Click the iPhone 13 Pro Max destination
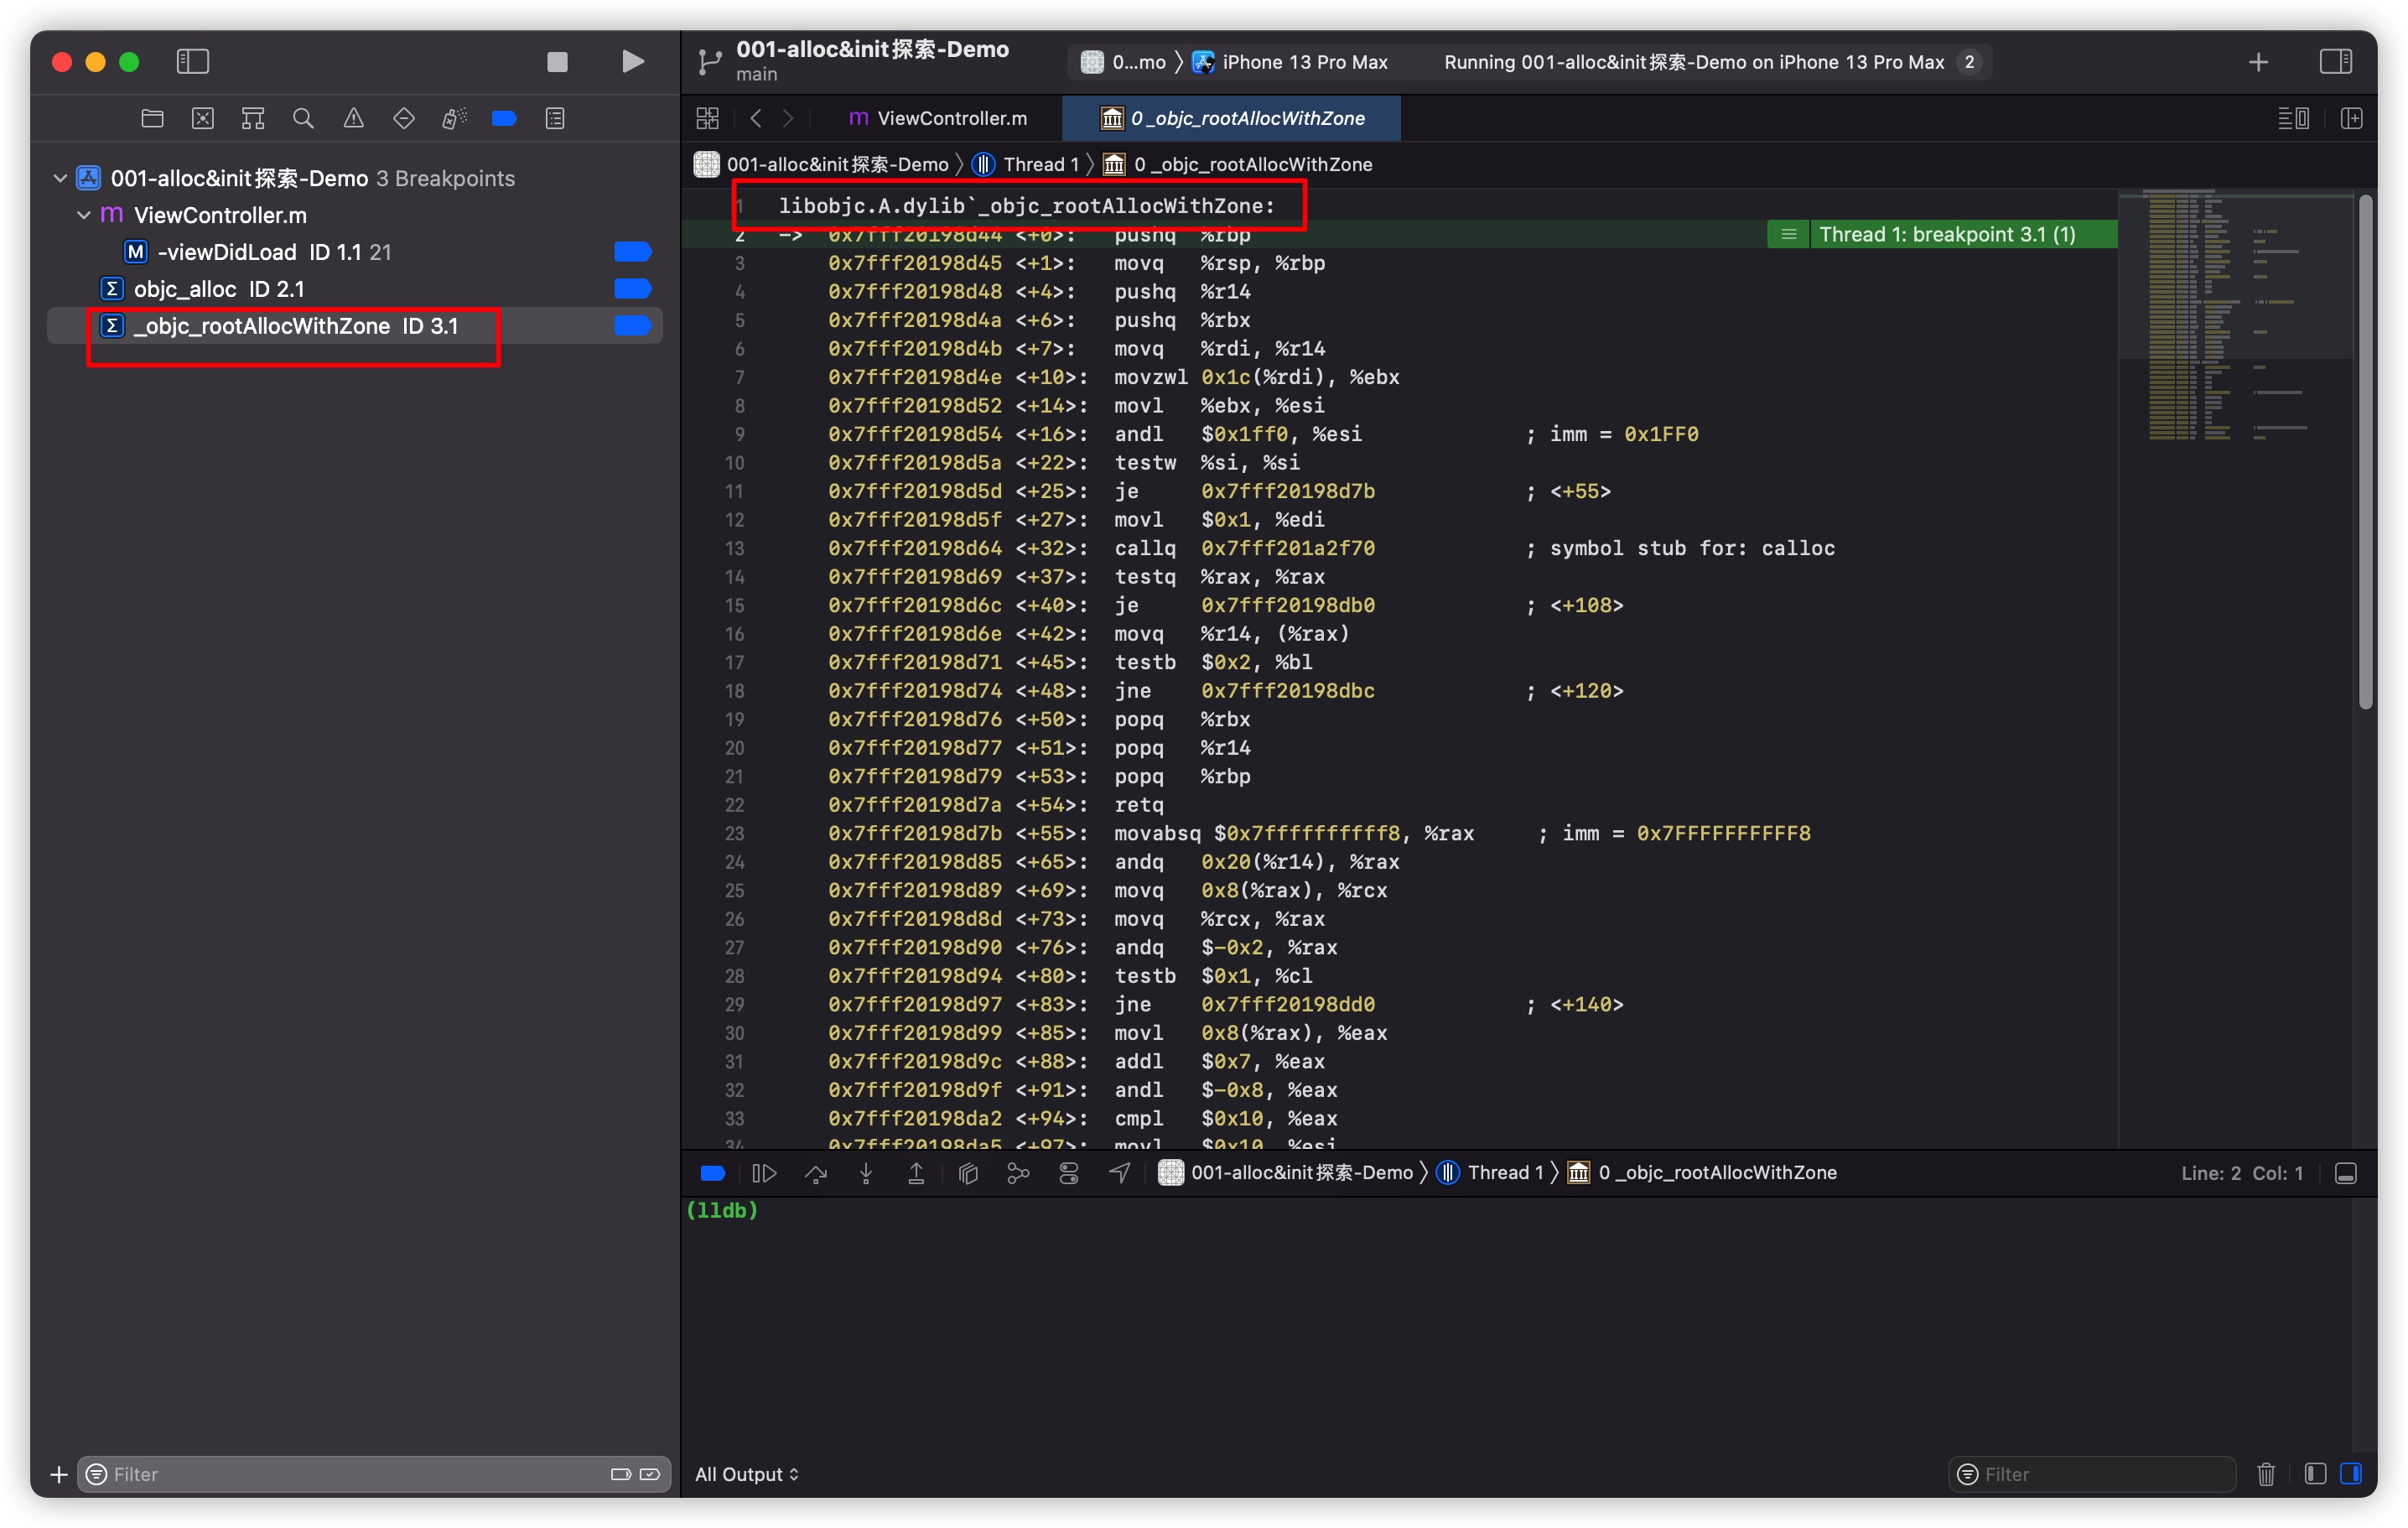 [1303, 62]
